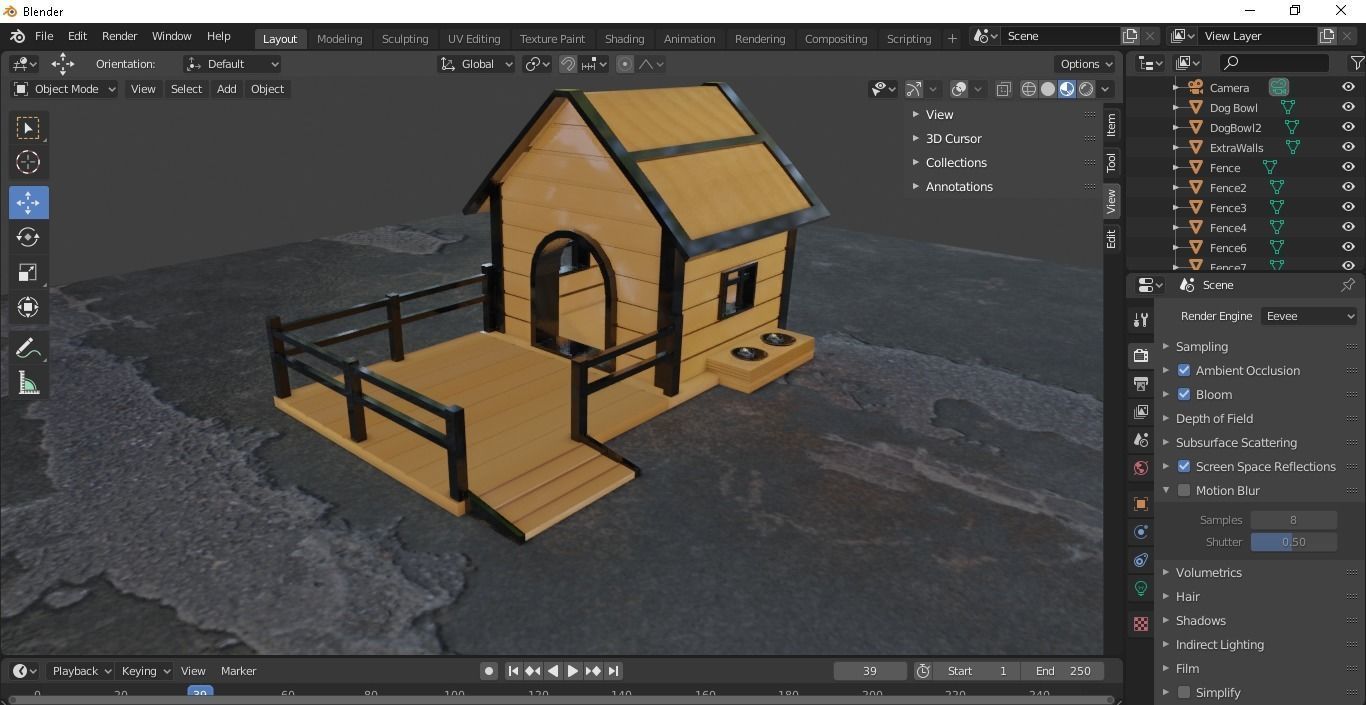Viewport: 1366px width, 705px height.
Task: Expand the Depth of Field panel
Action: coord(1214,418)
